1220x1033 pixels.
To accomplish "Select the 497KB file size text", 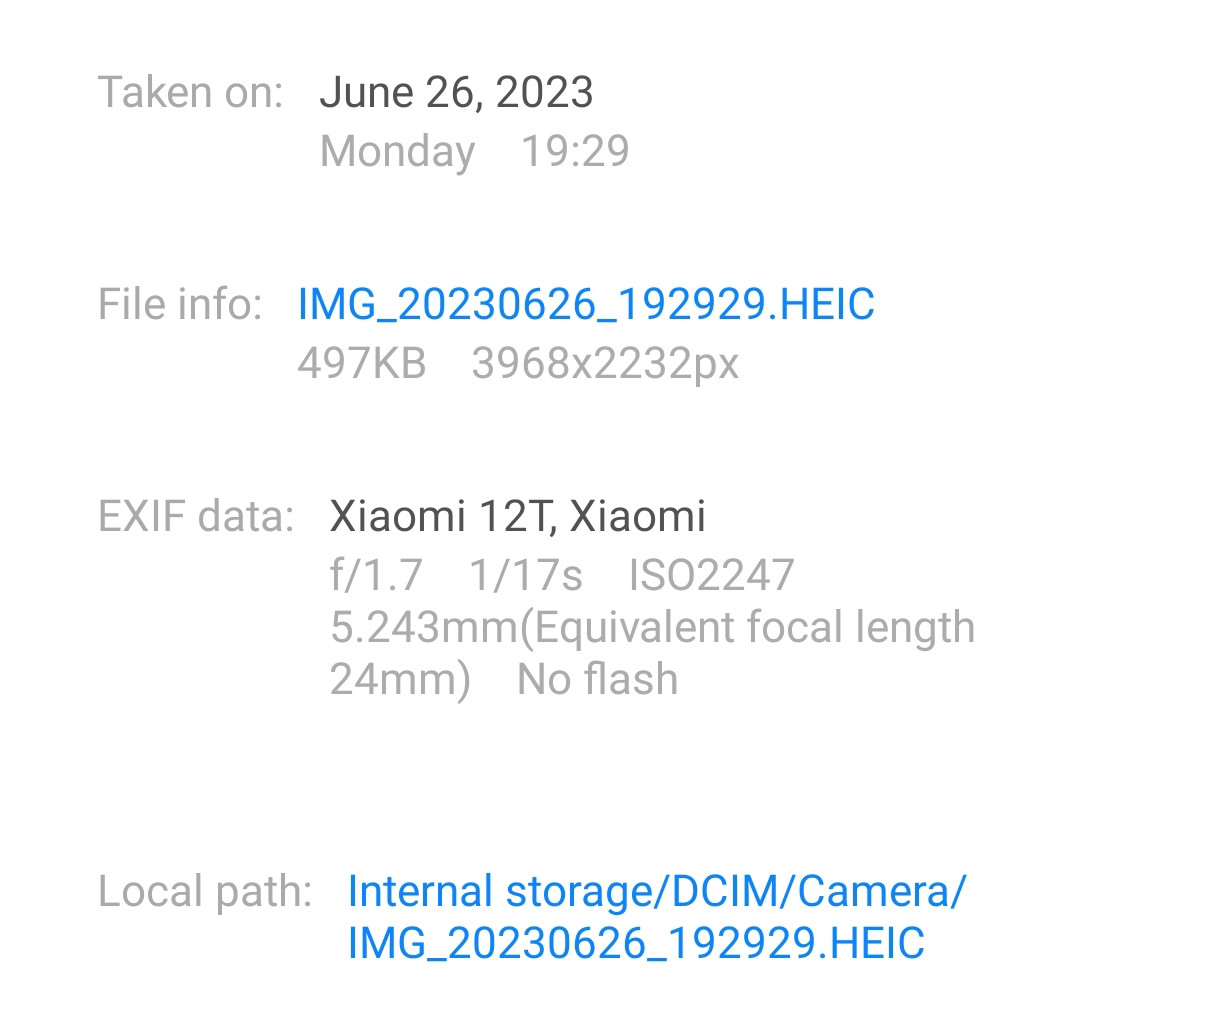I will pos(361,364).
